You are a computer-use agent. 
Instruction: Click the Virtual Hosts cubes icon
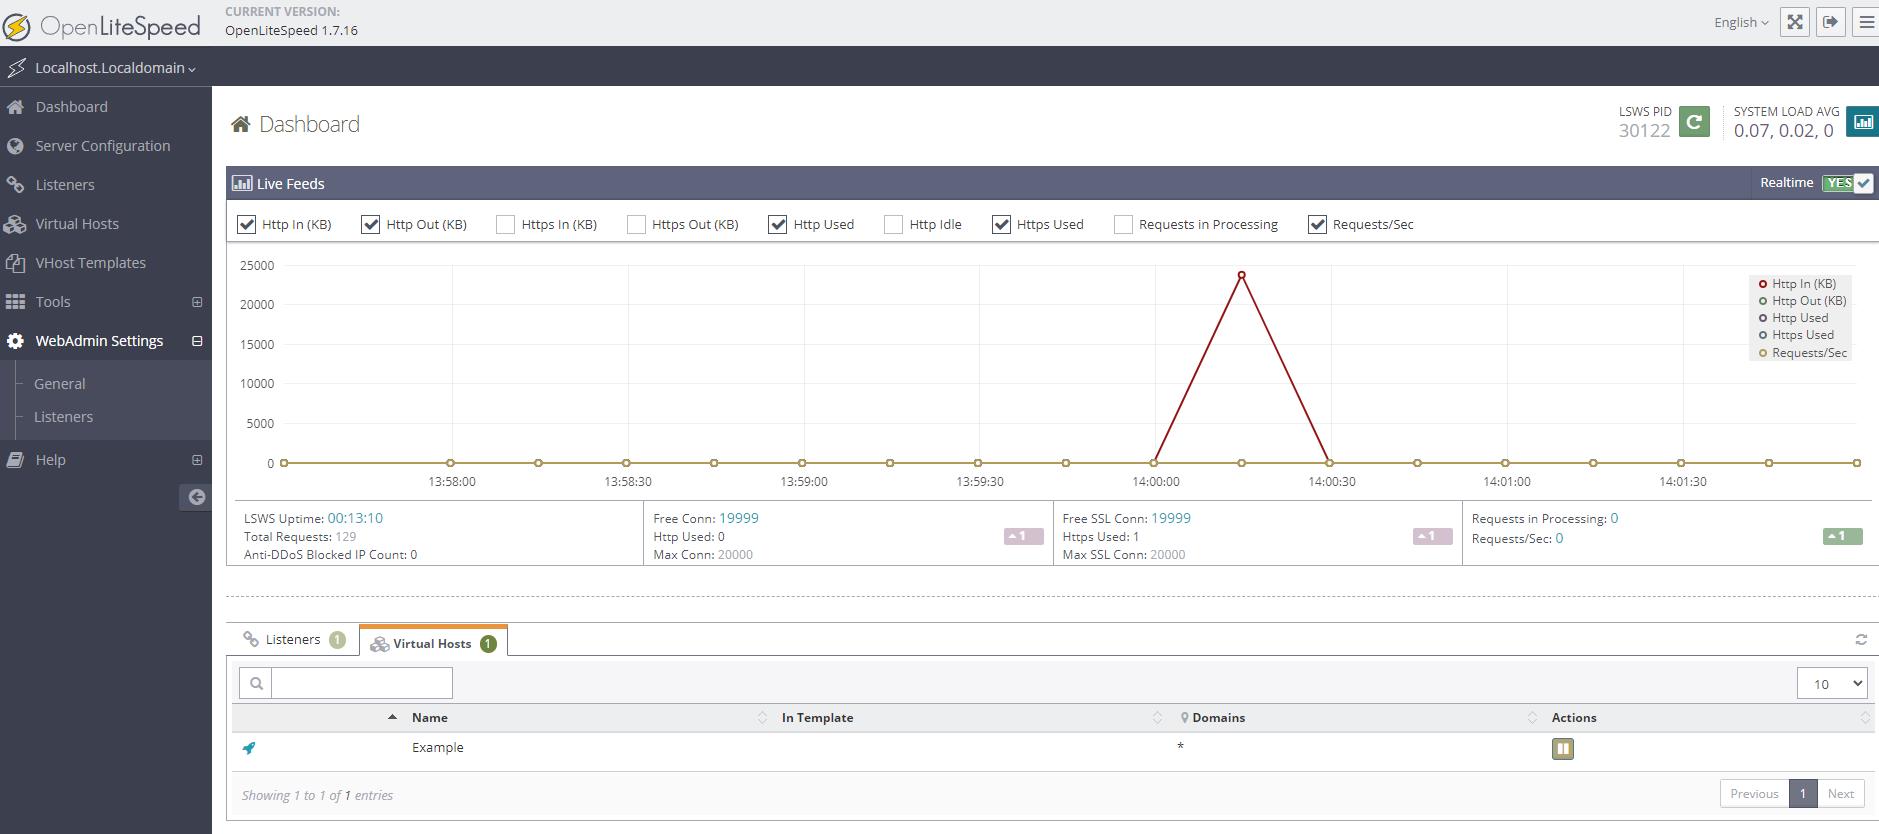pos(15,224)
